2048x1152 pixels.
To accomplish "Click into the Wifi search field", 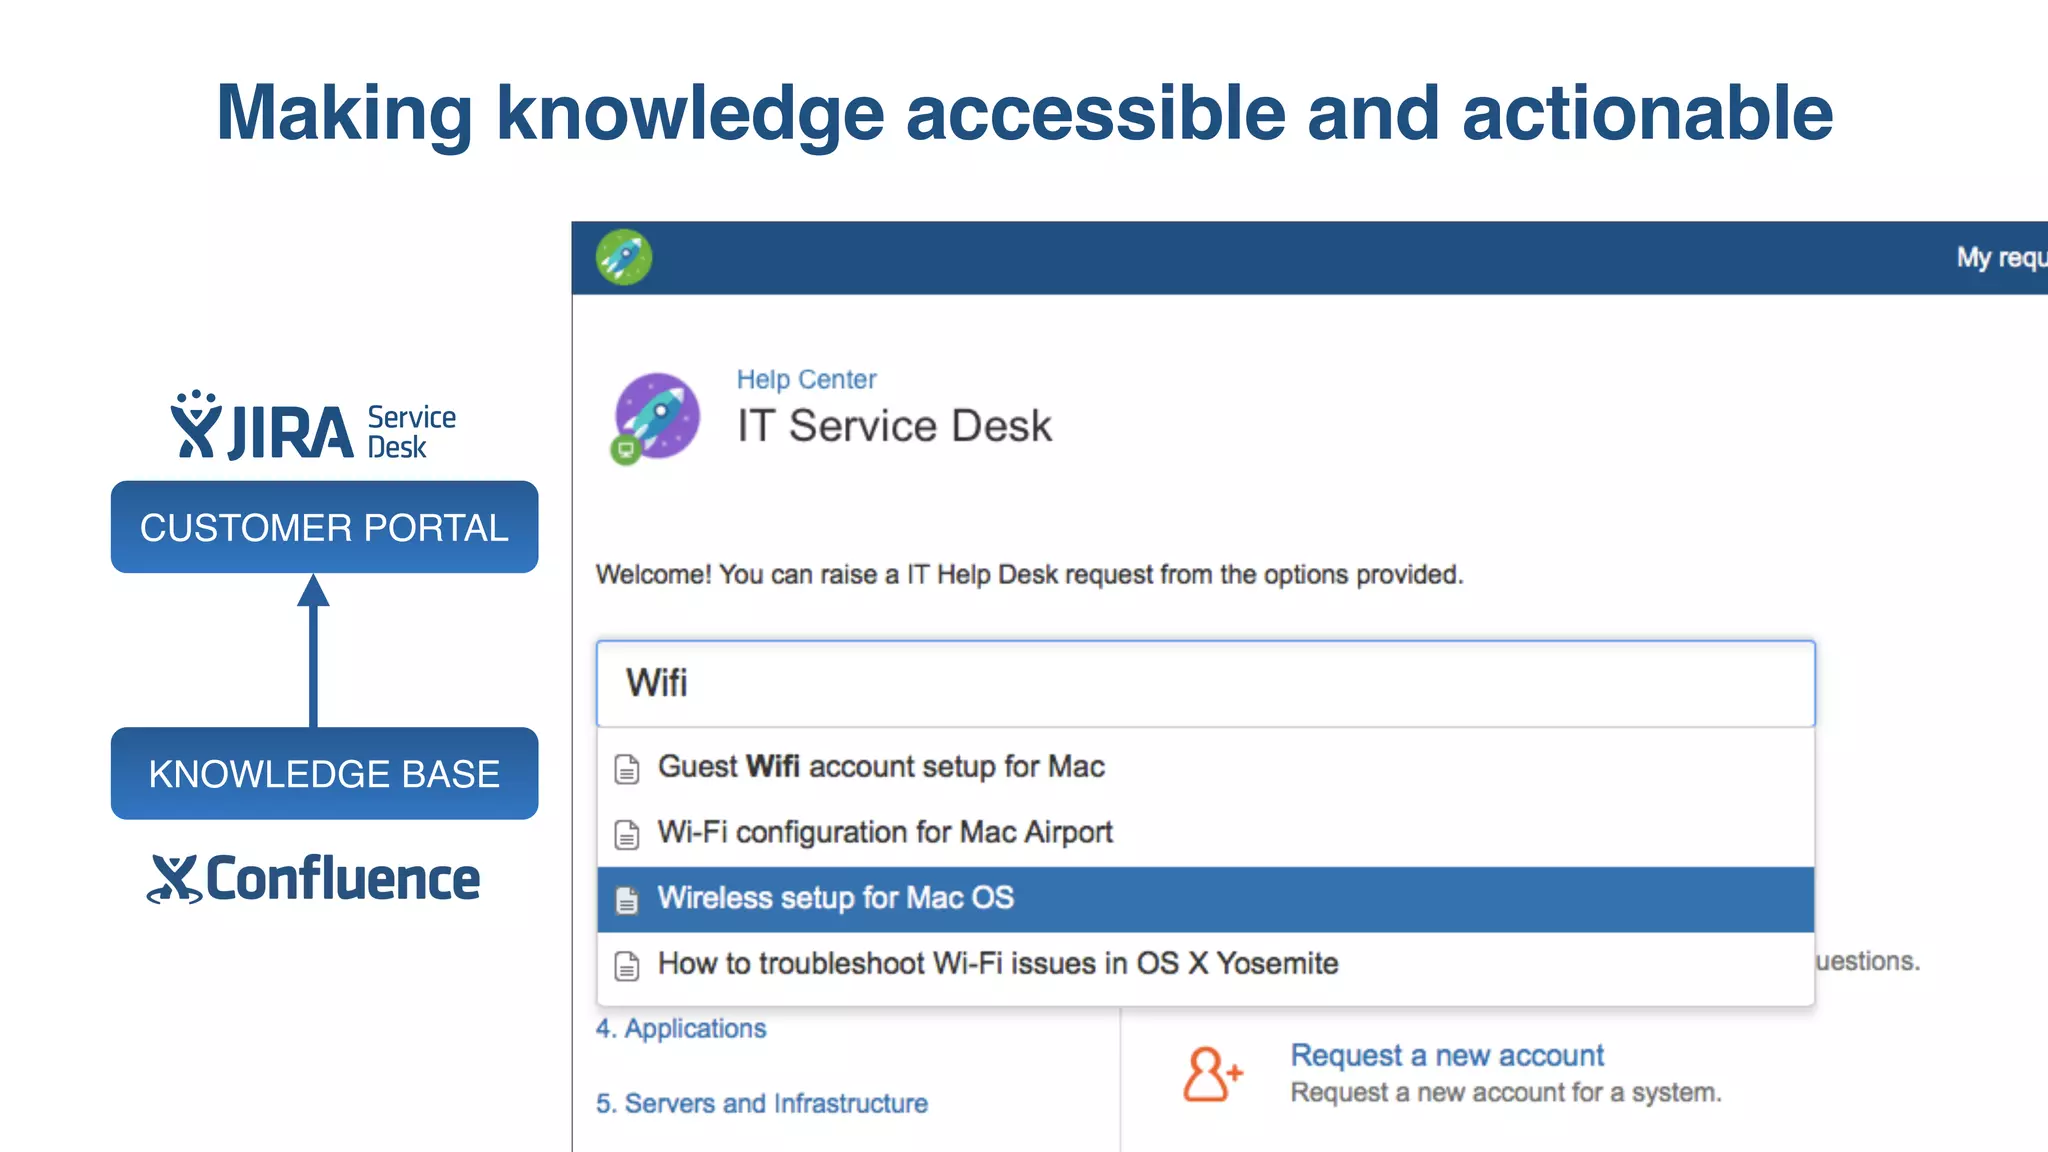I will [1205, 684].
